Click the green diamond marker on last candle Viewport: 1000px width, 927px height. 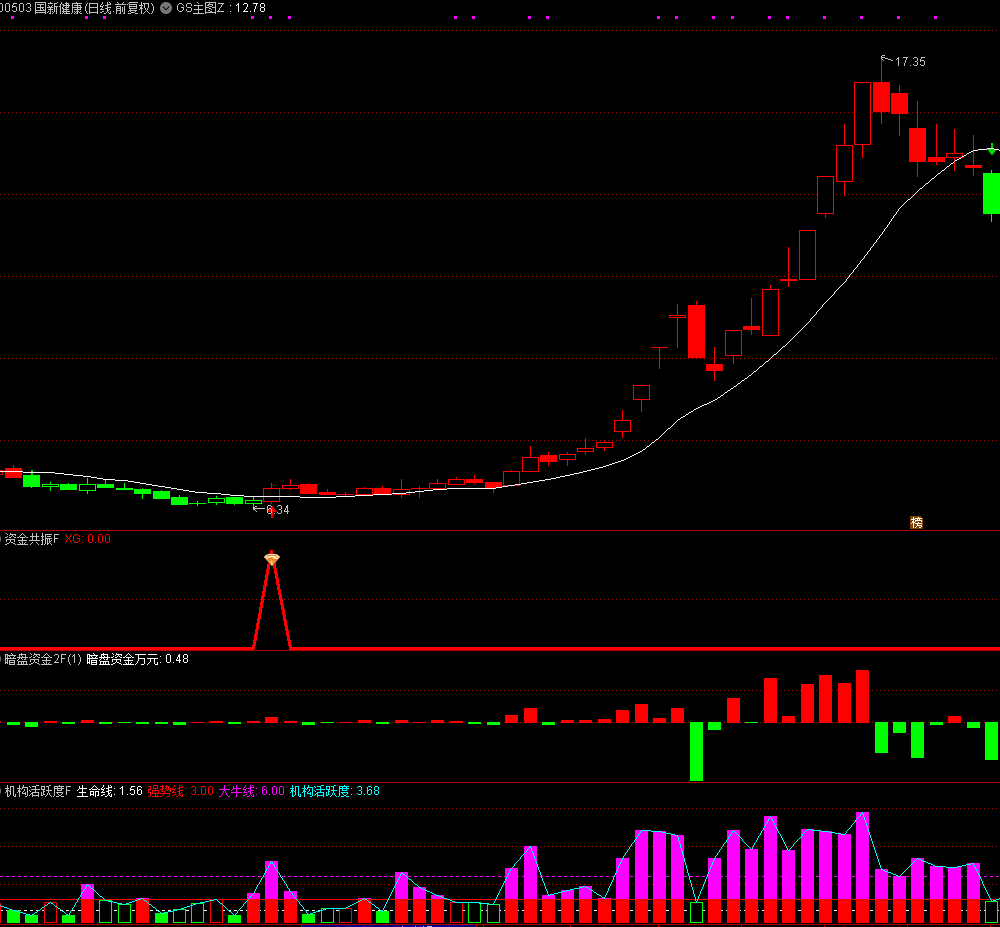click(x=991, y=149)
